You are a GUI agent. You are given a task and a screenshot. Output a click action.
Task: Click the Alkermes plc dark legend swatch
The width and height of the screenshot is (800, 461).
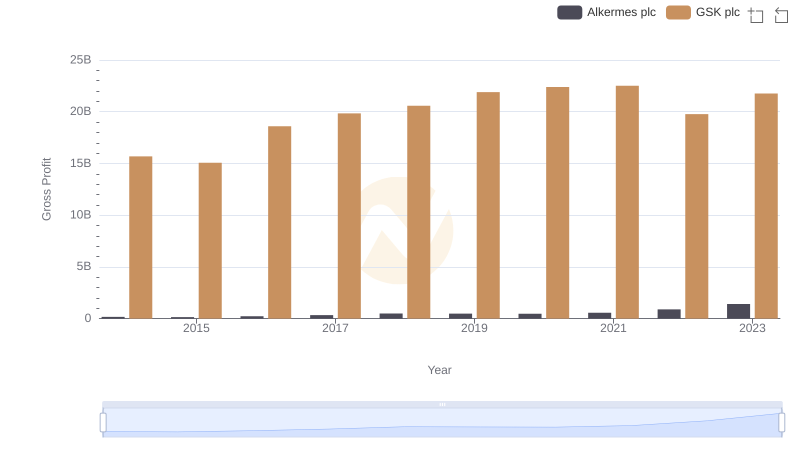569,12
